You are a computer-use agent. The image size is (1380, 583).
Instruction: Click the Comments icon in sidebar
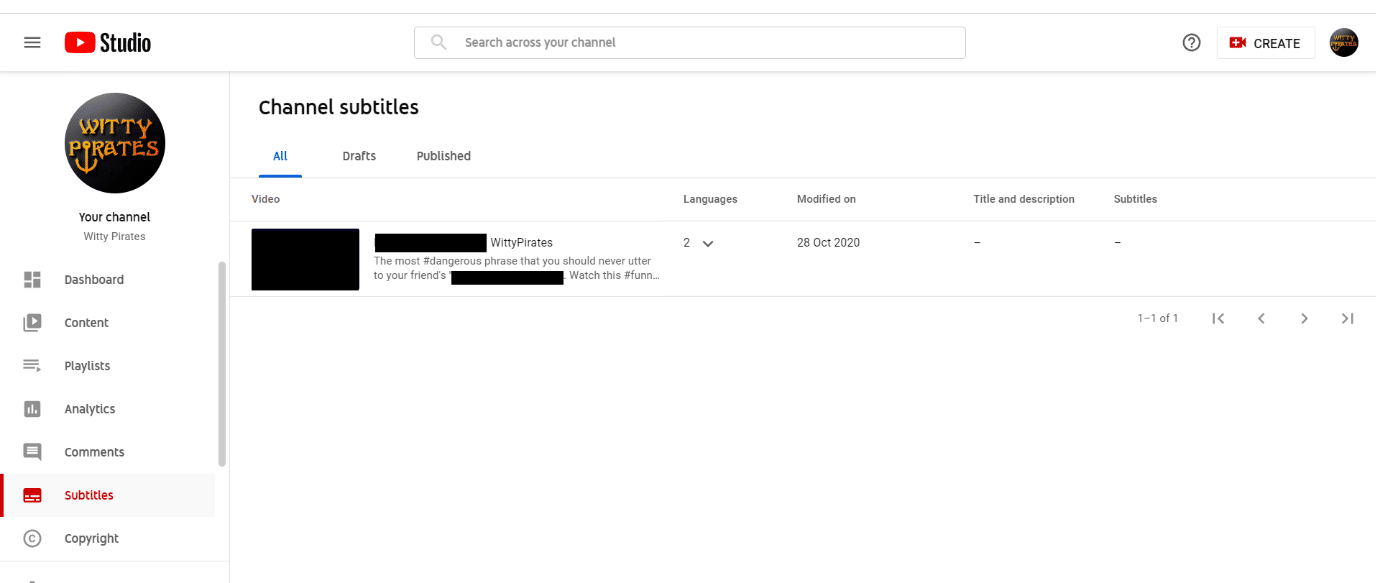32,452
